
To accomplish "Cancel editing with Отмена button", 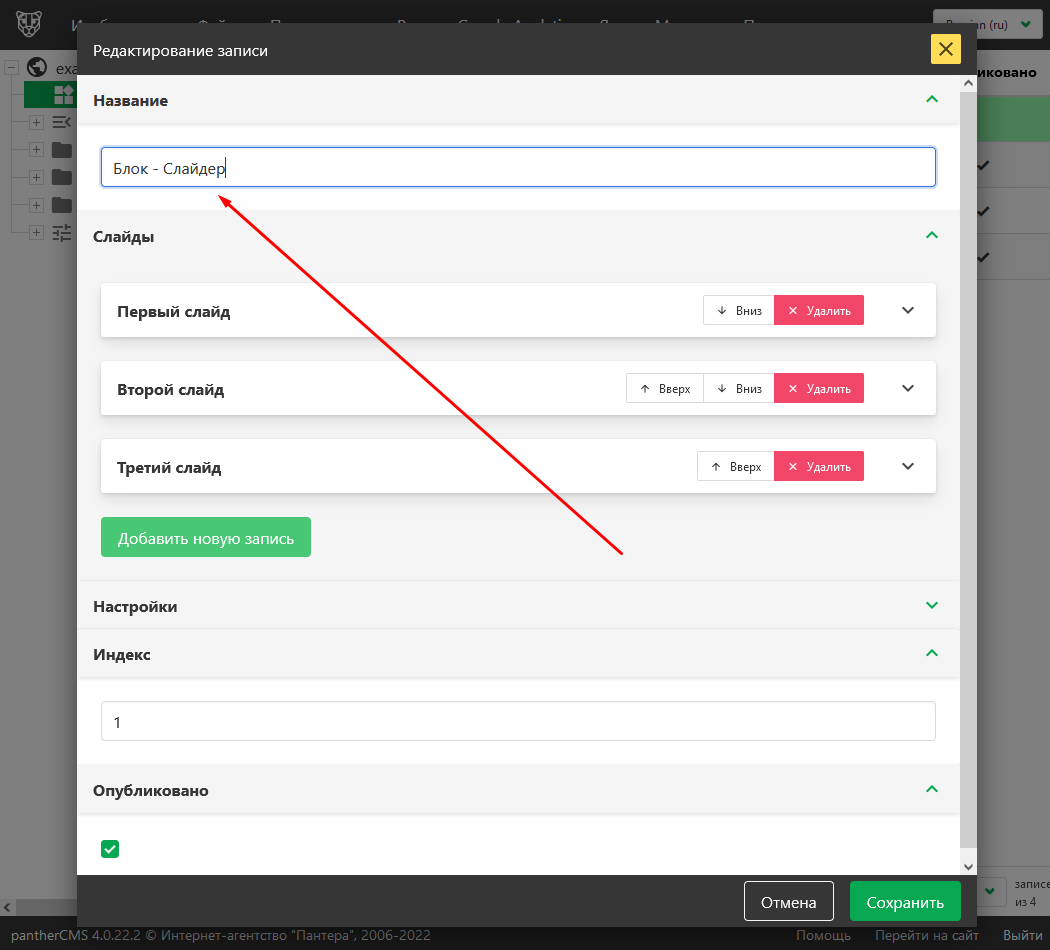I will pos(788,902).
